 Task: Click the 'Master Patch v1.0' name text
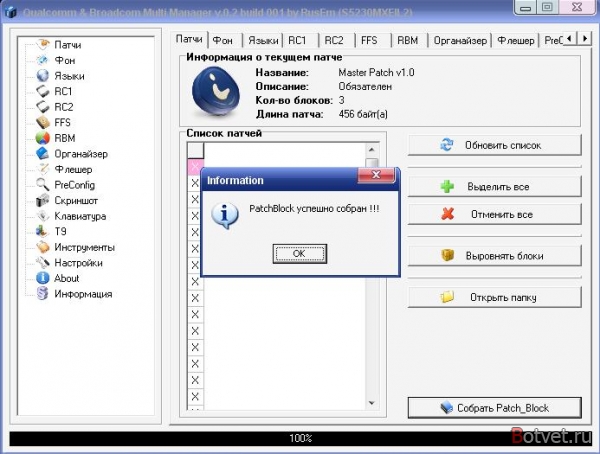[x=377, y=72]
